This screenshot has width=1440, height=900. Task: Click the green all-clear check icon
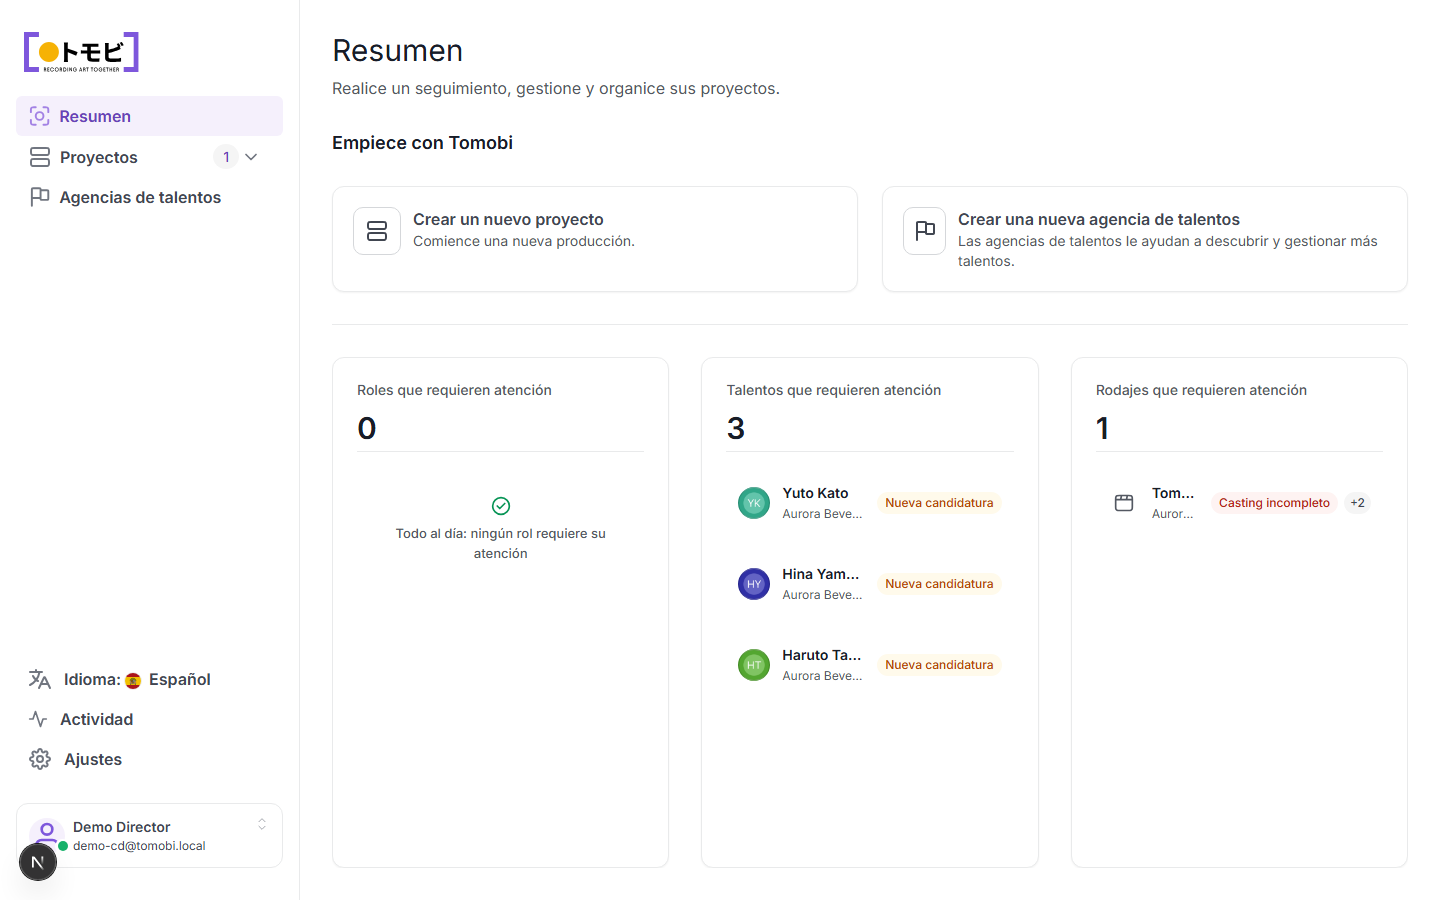pos(501,506)
